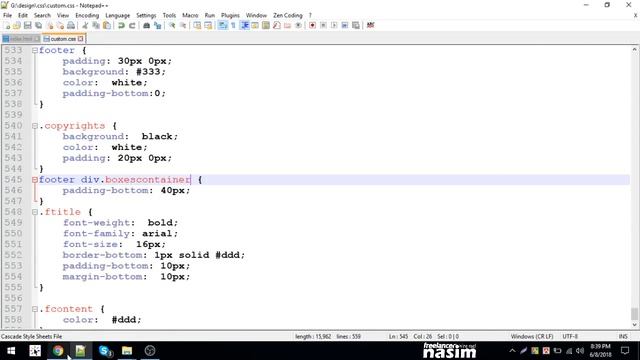This screenshot has width=640, height=360.
Task: Click the Zoom In toolbar icon
Action: (172, 25)
